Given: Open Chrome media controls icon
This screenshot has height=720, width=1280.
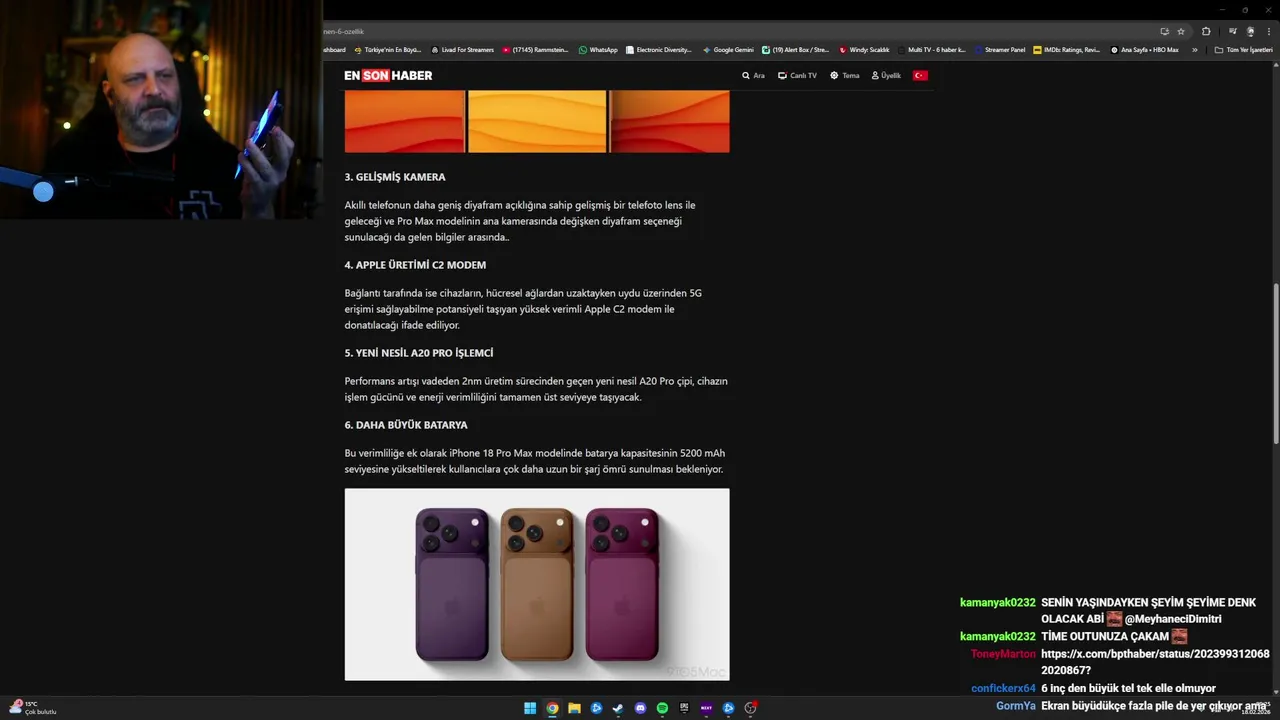Looking at the screenshot, I should [x=1233, y=31].
